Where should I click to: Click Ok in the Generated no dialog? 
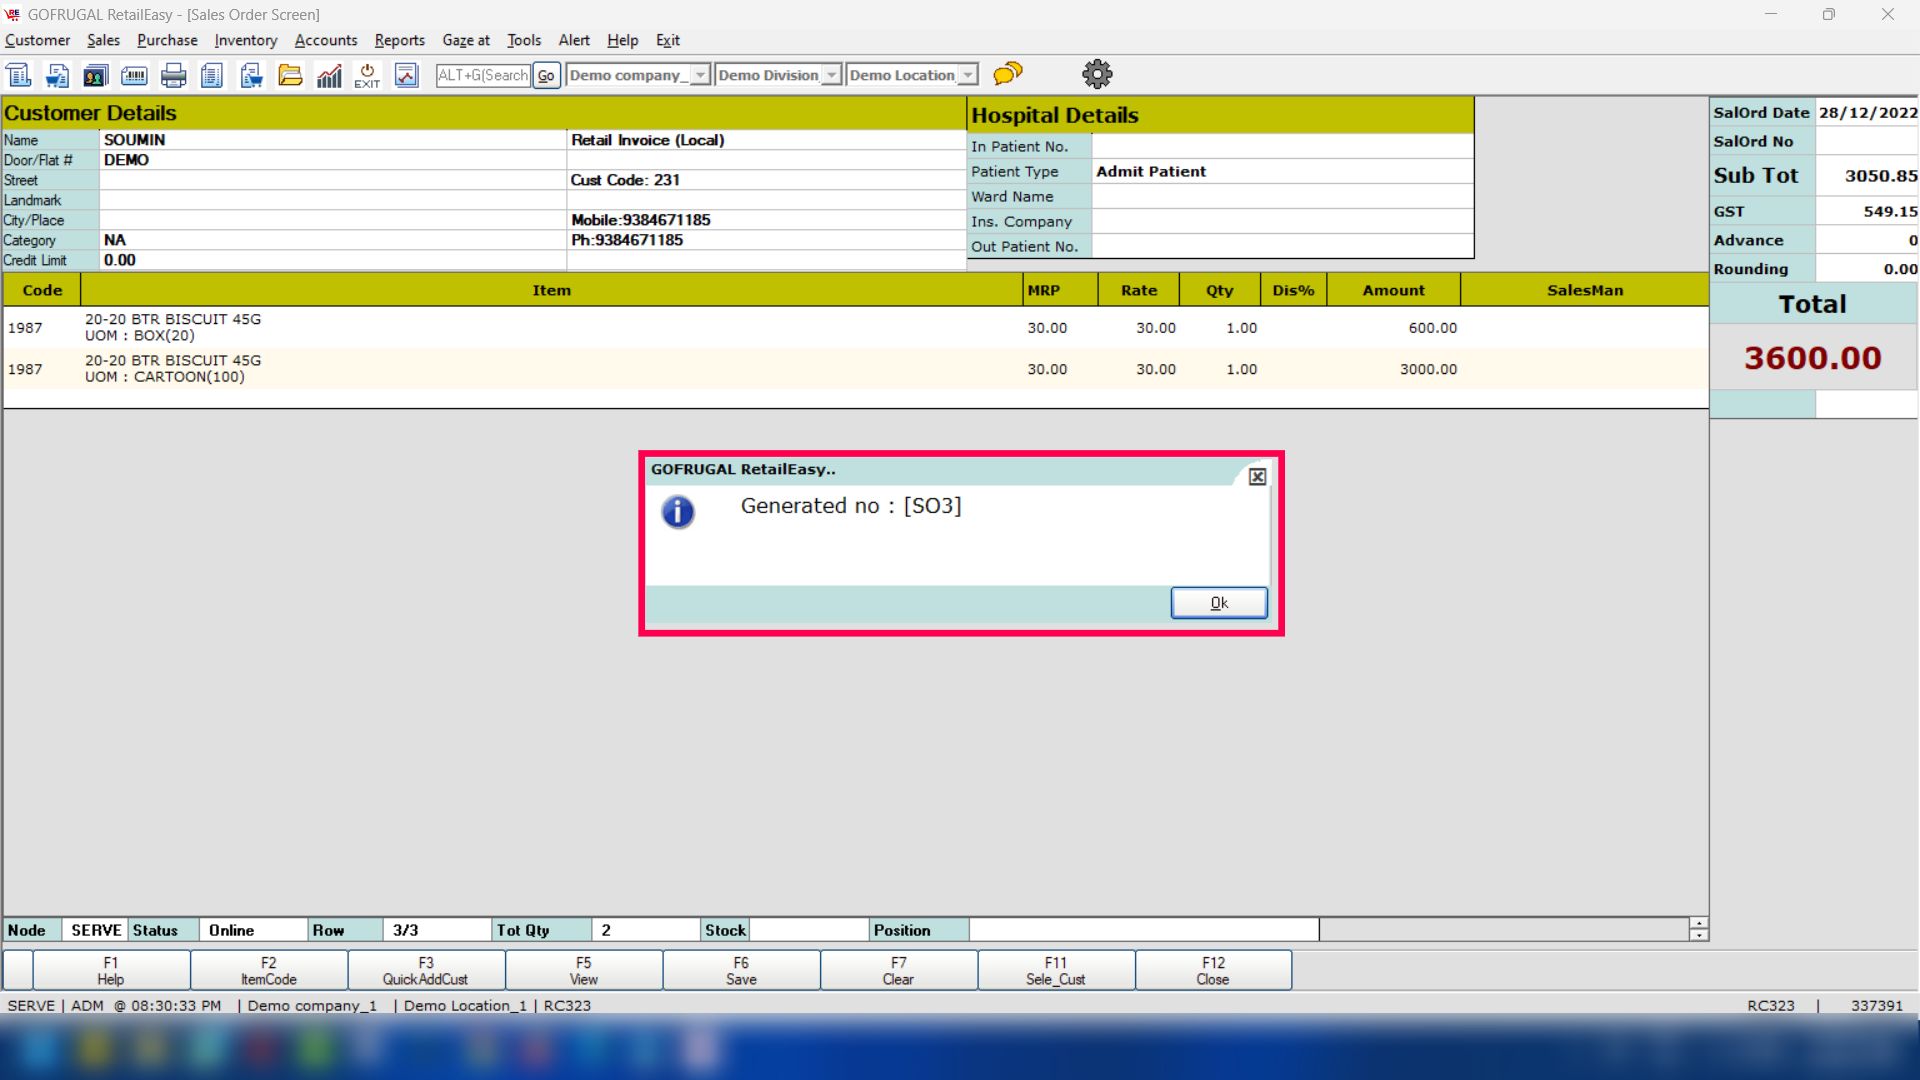pos(1218,603)
